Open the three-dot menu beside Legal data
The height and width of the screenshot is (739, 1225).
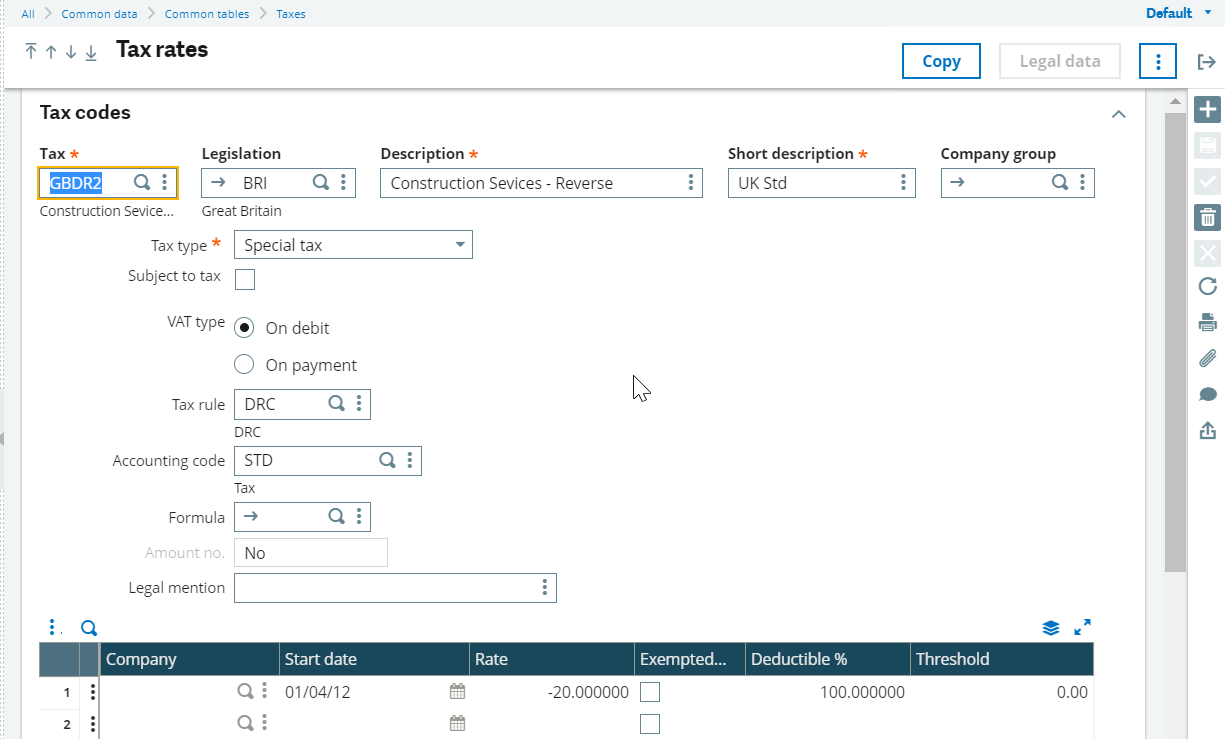tap(1158, 61)
